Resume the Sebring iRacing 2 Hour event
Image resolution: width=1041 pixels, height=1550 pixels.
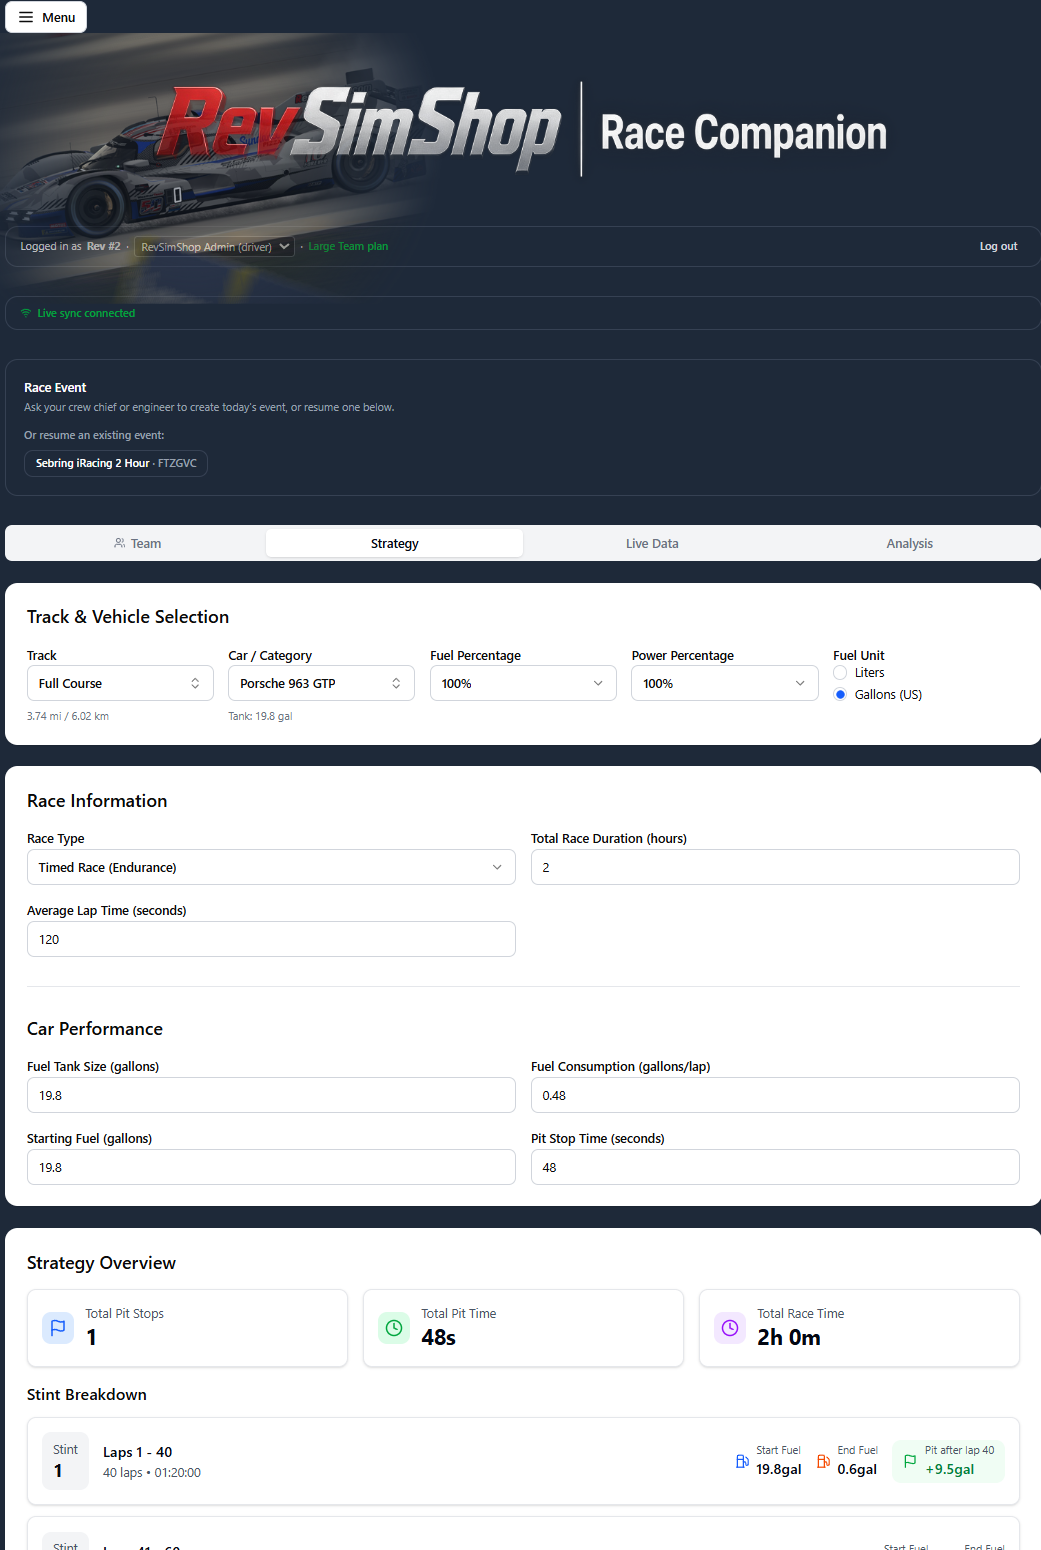(116, 463)
